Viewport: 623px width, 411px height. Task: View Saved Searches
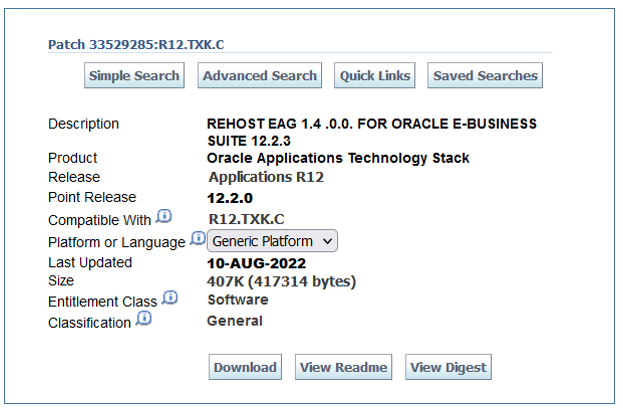click(x=485, y=76)
